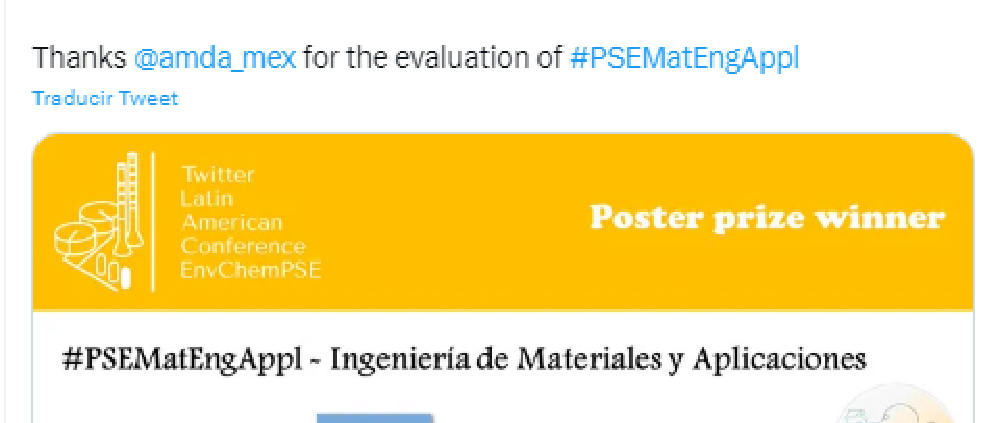Image resolution: width=998 pixels, height=423 pixels.
Task: Open the @amda_mex profile mention
Action: click(214, 58)
